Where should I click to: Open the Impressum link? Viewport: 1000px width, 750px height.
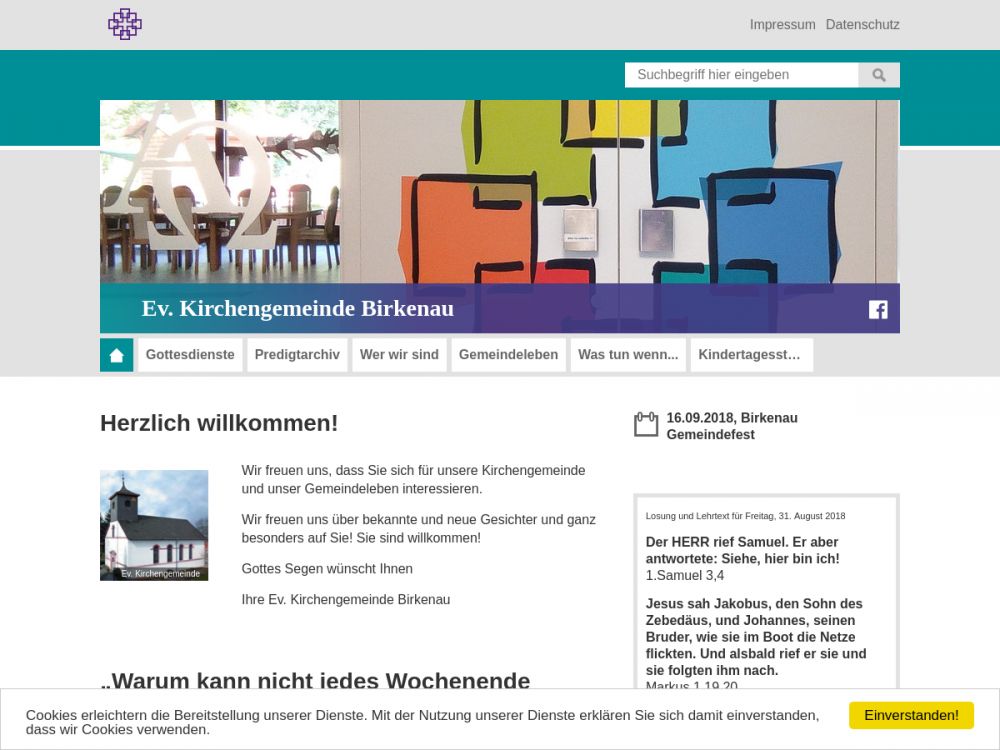tap(782, 25)
